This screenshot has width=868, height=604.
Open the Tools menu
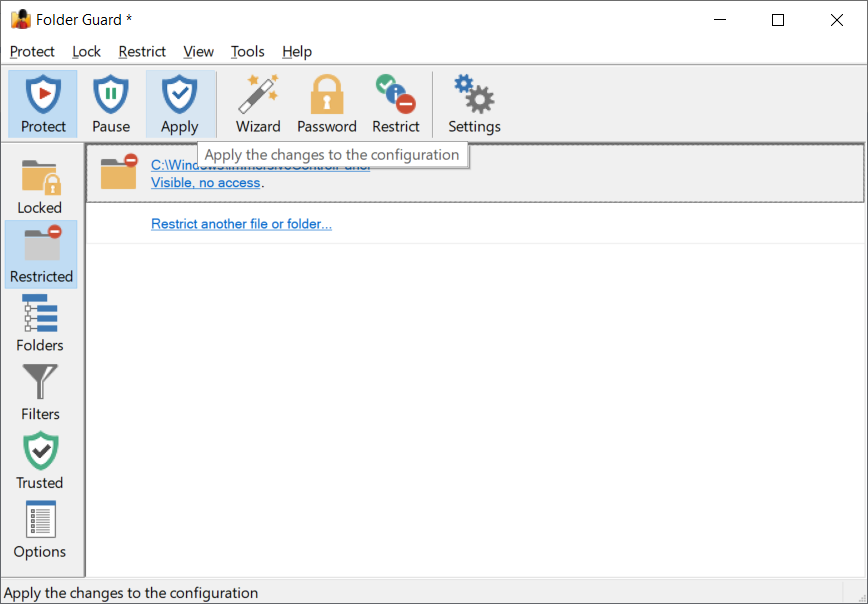247,51
